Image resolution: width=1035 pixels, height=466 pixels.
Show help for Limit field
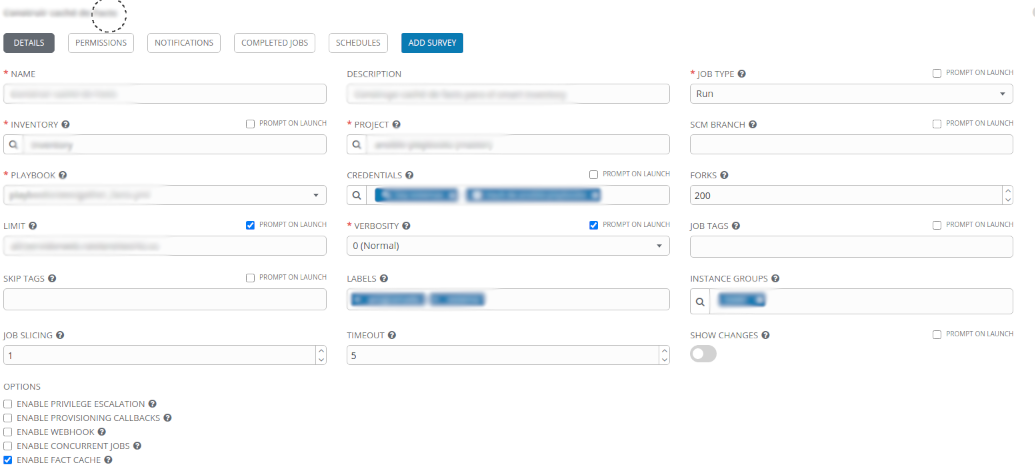click(32, 226)
